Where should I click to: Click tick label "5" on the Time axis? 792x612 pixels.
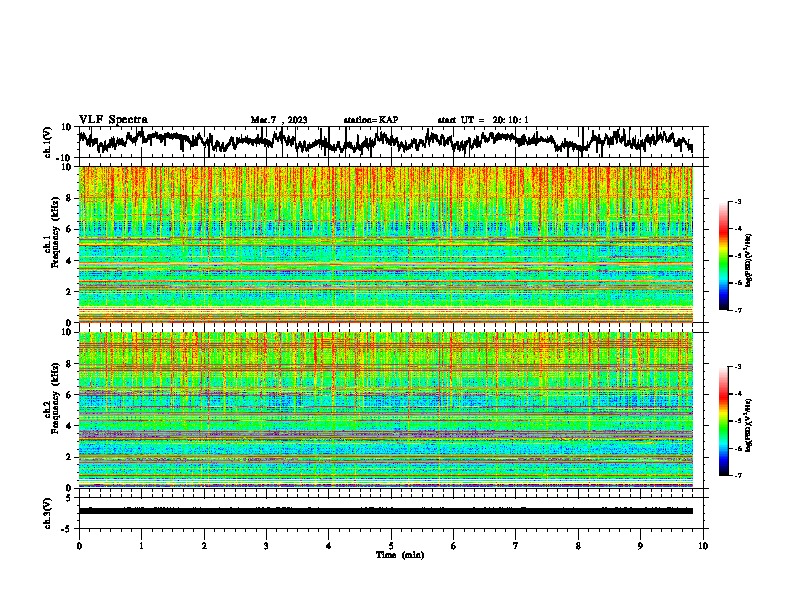391,546
